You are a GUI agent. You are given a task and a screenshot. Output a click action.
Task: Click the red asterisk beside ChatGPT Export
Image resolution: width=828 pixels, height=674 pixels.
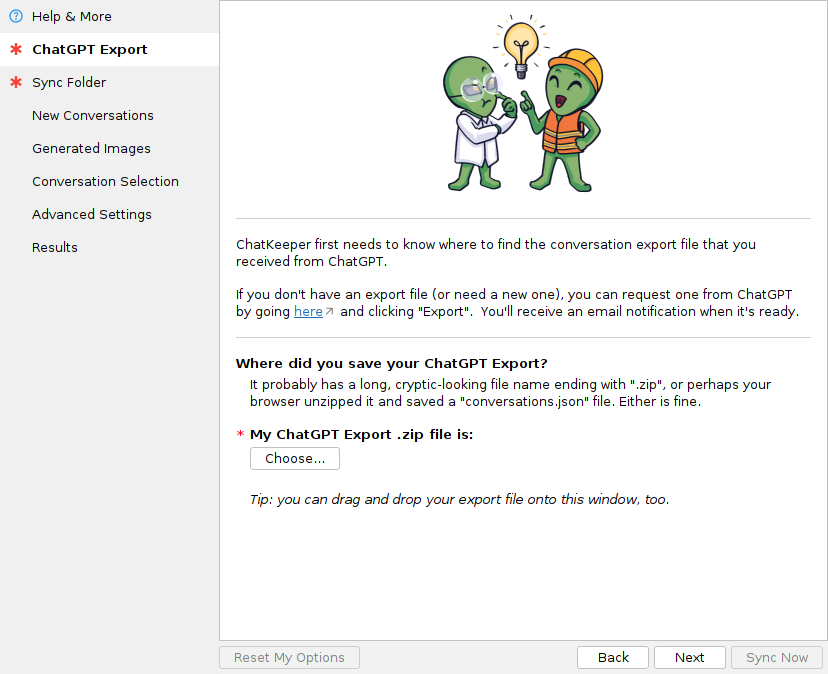[x=15, y=49]
